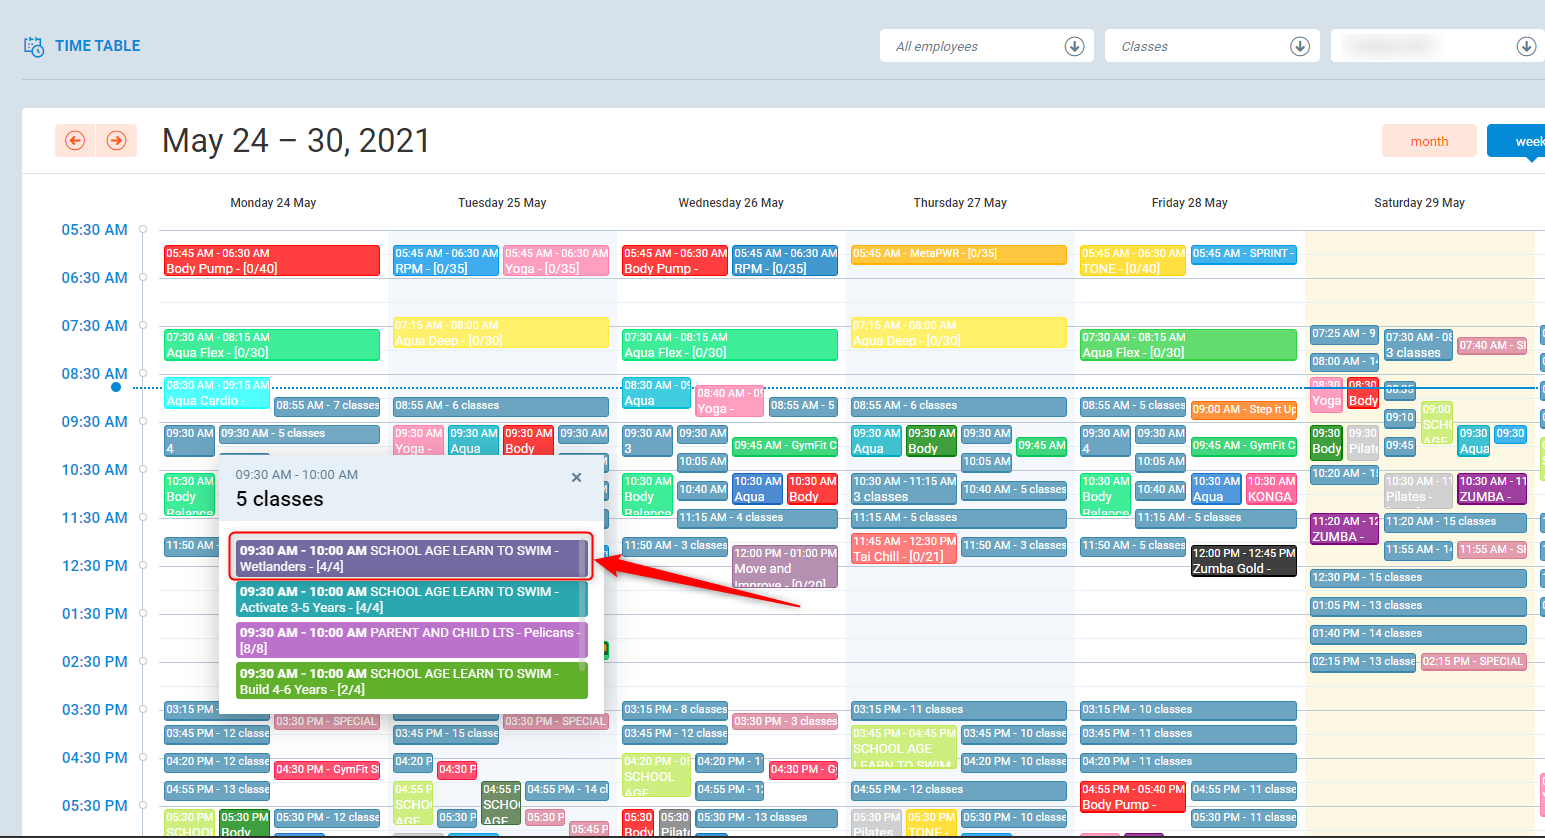Screen dimensions: 1545x838
Task: Switch to week view tab
Action: 1520,141
